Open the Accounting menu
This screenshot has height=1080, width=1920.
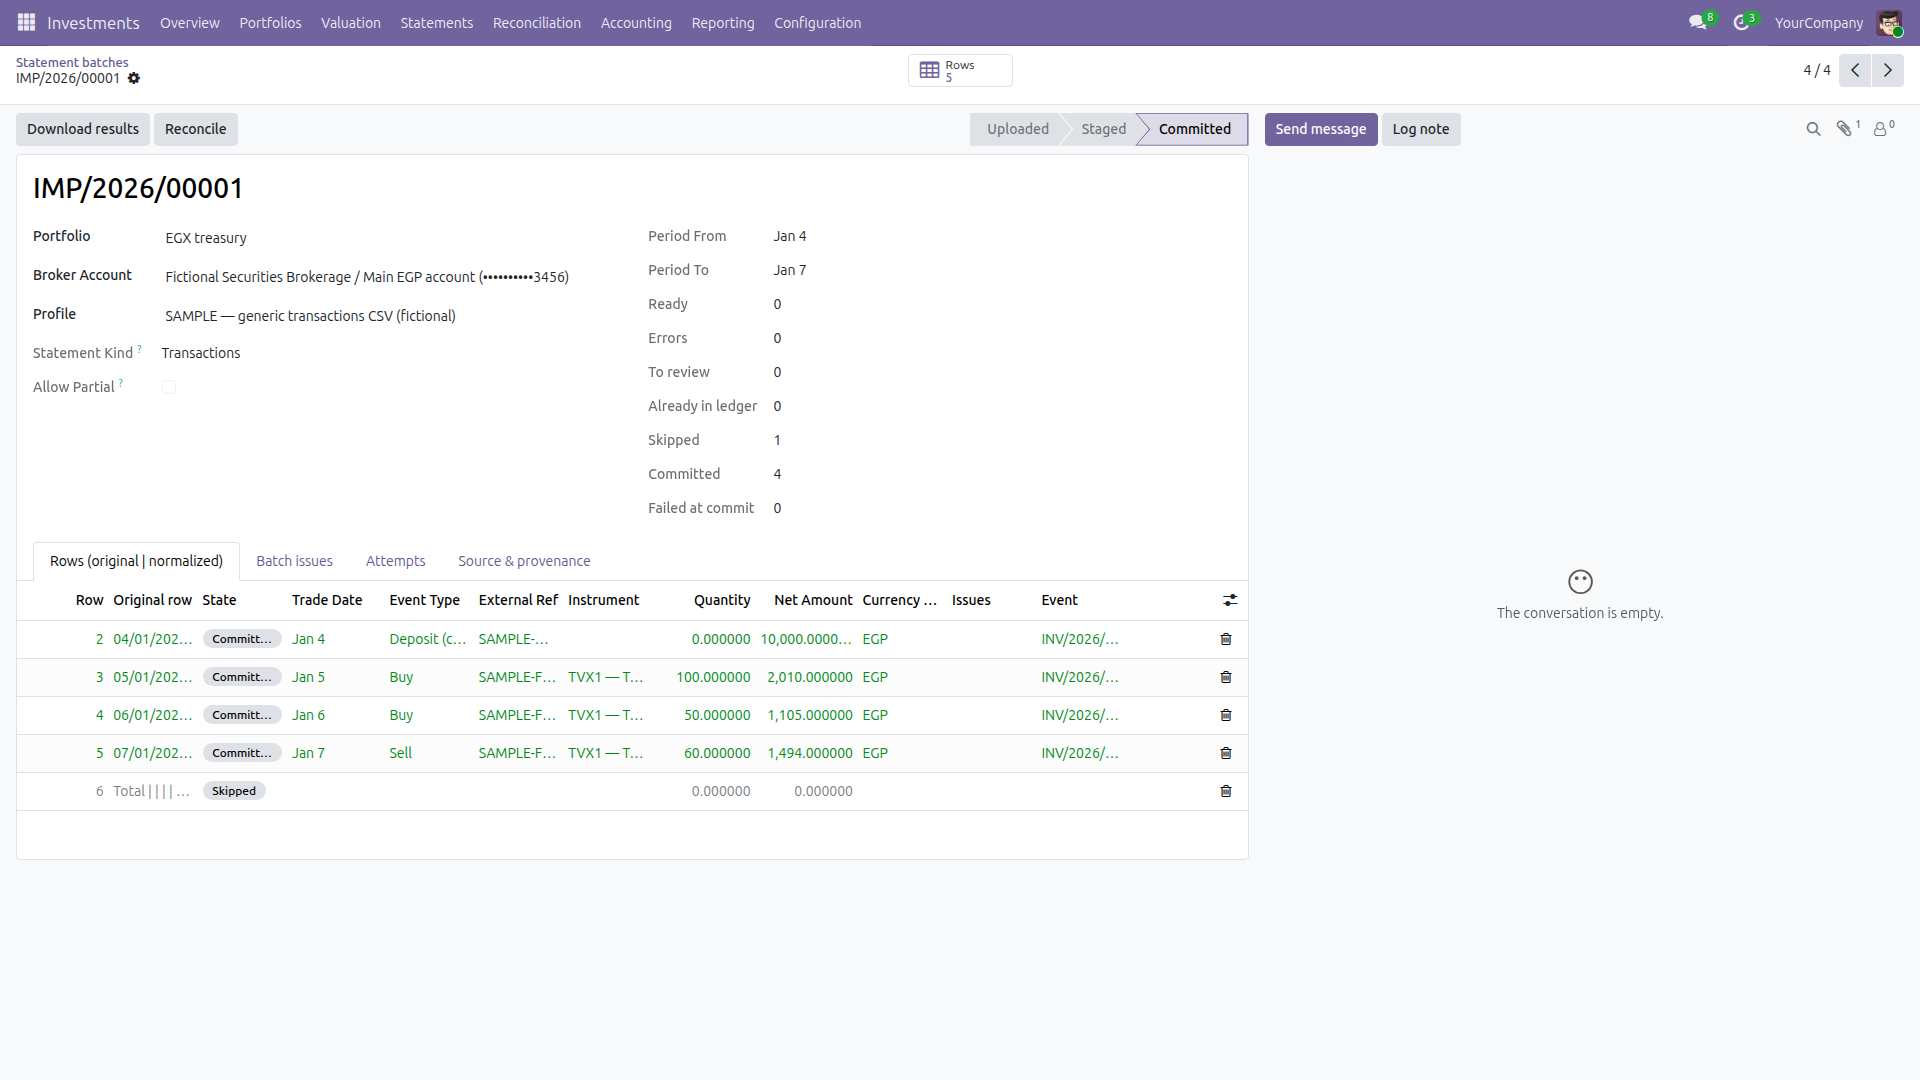point(636,22)
